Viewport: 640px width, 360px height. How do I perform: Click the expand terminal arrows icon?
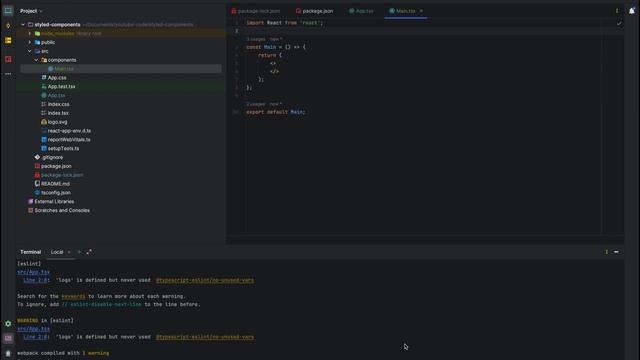coord(89,252)
